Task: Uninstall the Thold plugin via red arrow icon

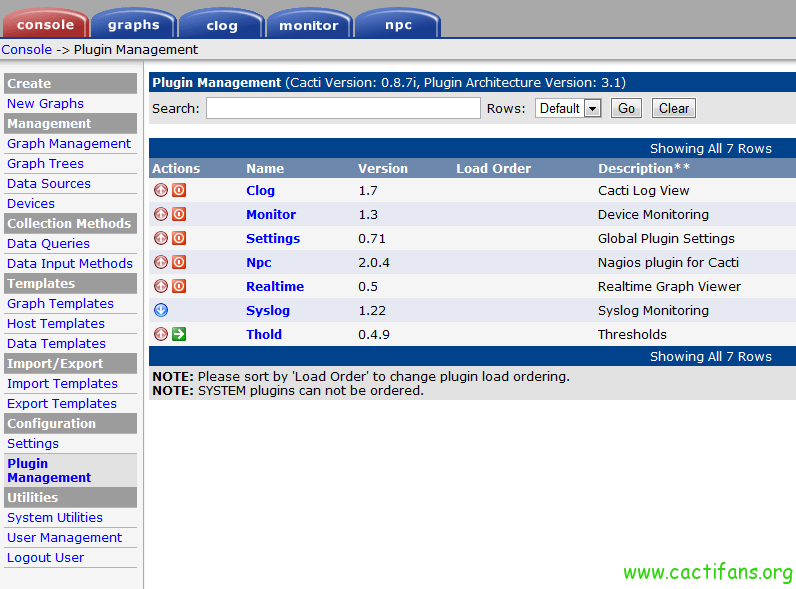Action: pos(161,334)
